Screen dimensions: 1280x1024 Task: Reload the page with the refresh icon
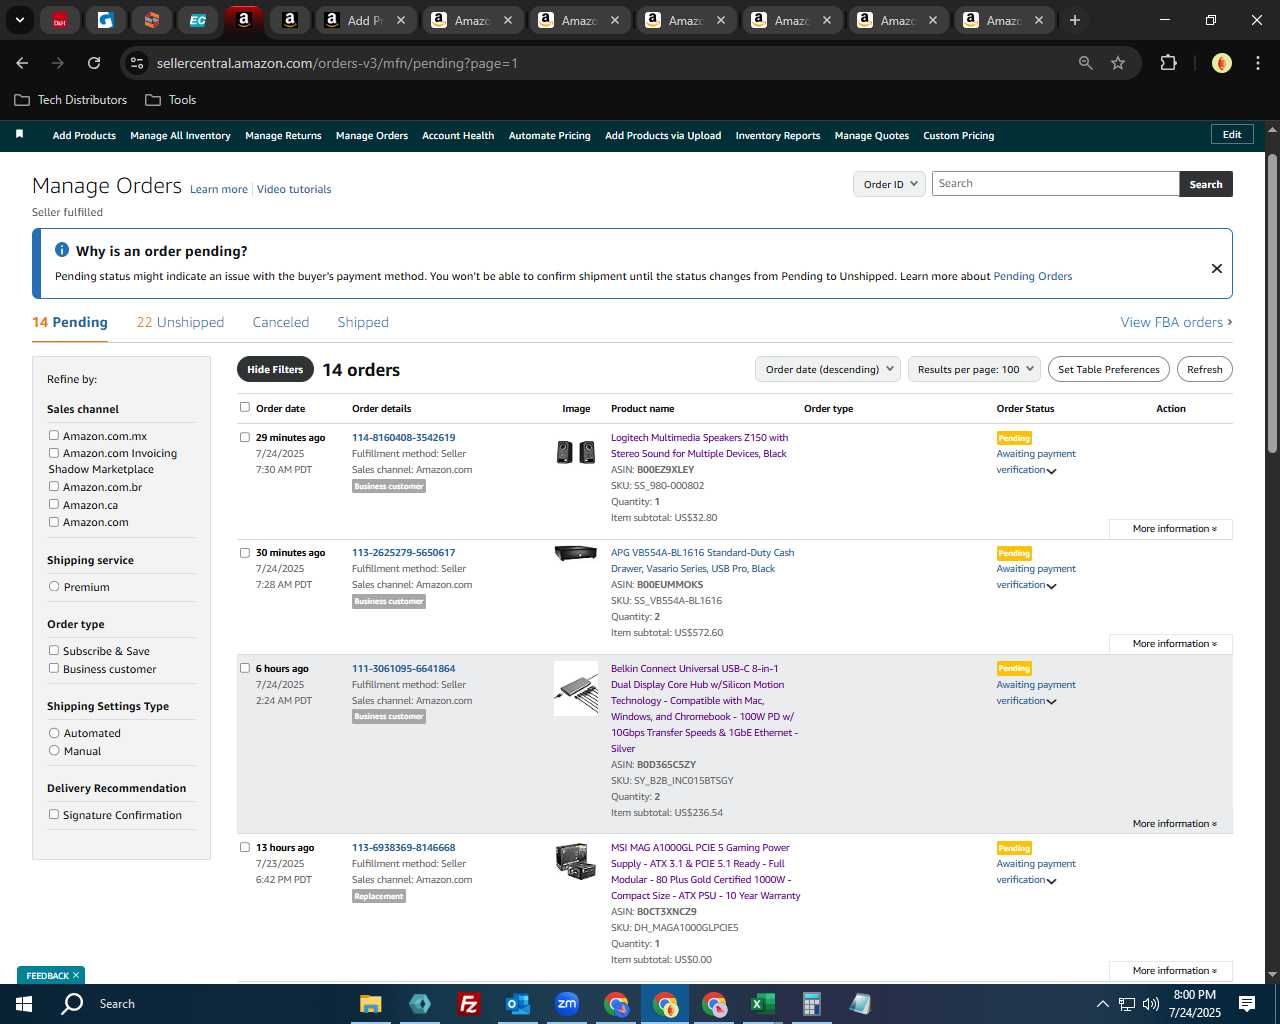[94, 63]
